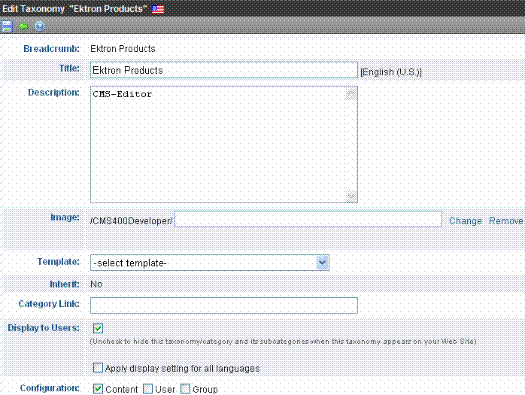The width and height of the screenshot is (525, 395).
Task: Click the Category Link input field
Action: coord(224,305)
